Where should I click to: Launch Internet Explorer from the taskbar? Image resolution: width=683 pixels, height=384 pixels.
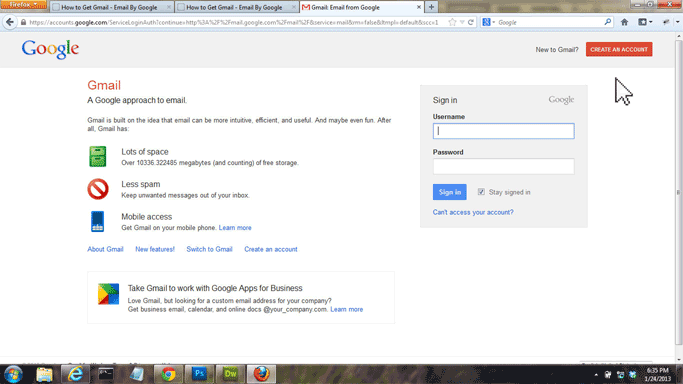coord(75,374)
